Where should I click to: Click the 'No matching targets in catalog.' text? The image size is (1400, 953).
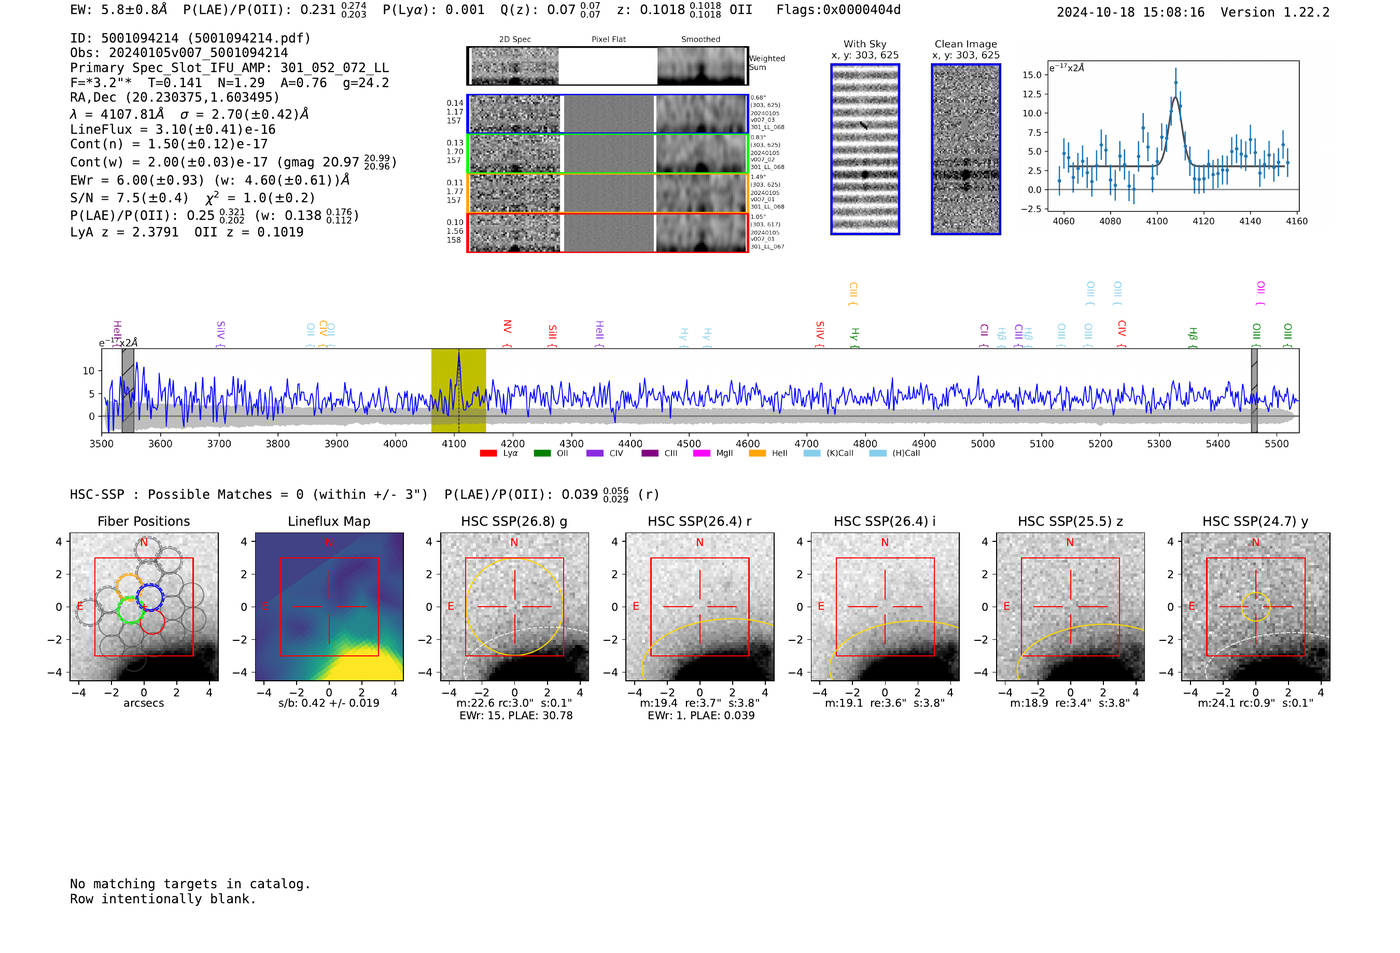pos(190,884)
